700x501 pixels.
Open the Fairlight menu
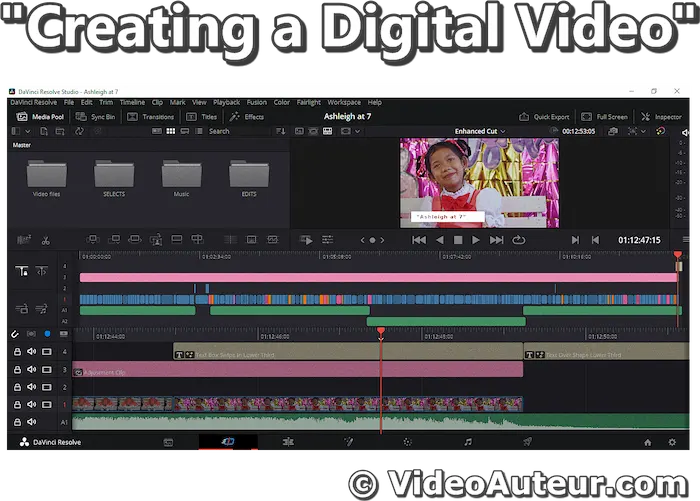(x=308, y=102)
